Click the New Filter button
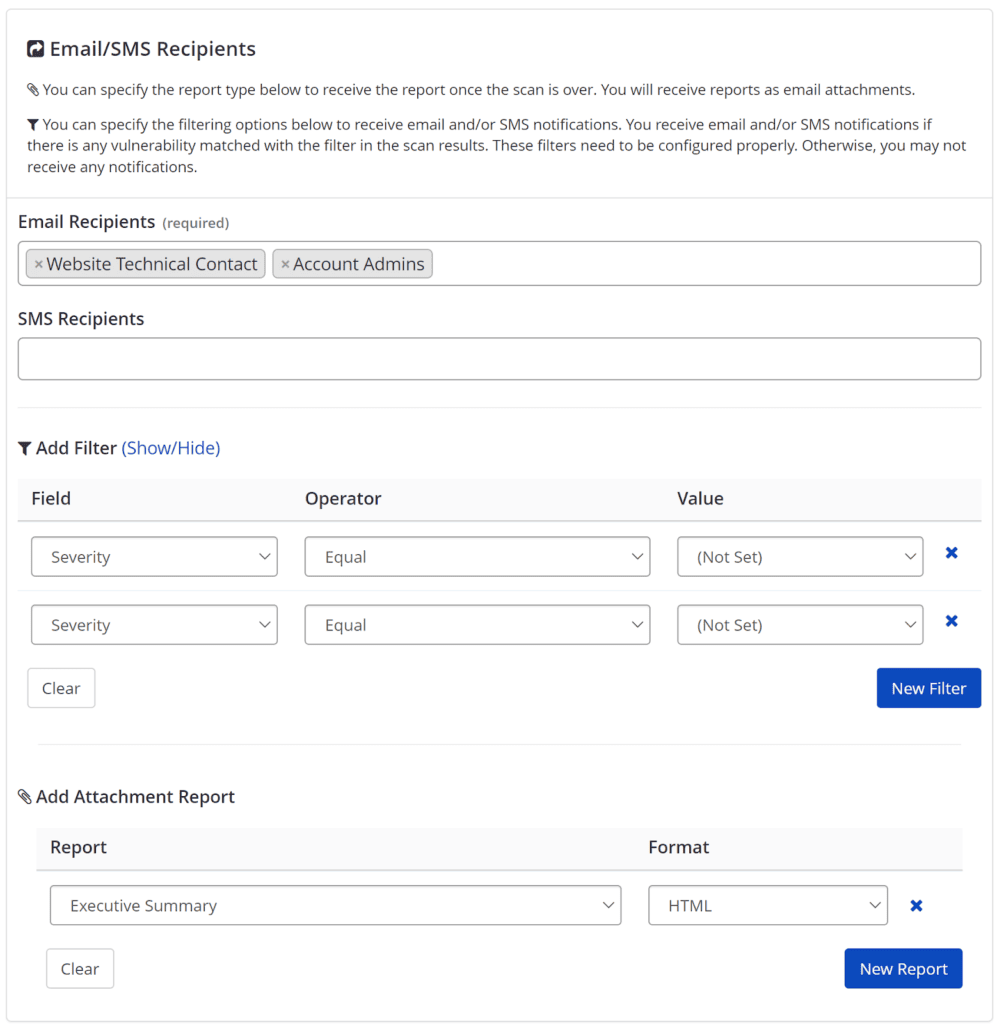 [x=928, y=688]
